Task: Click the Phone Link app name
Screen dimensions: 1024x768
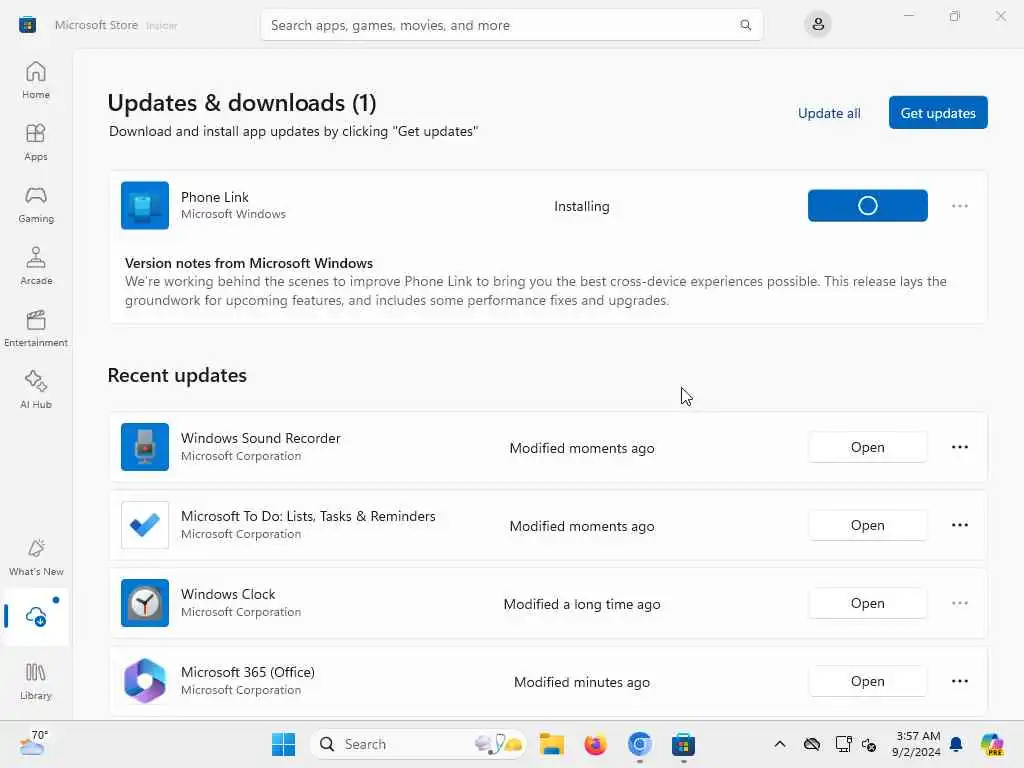Action: pyautogui.click(x=214, y=197)
